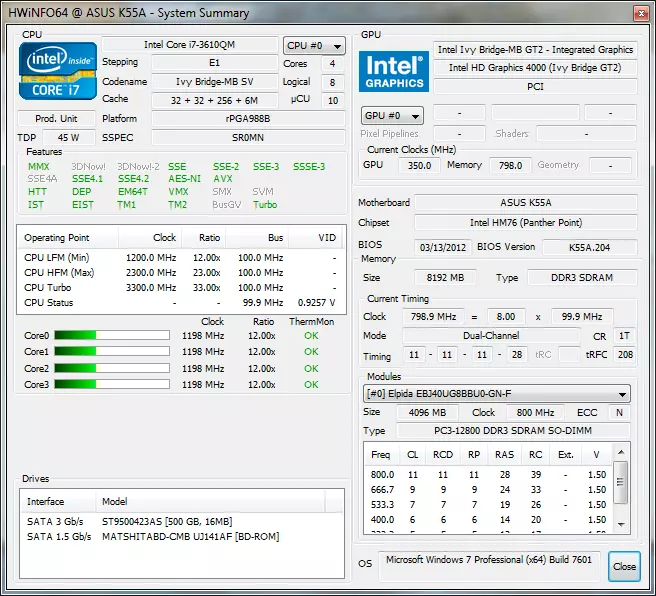Click the SSE4.2 feature label
Image resolution: width=656 pixels, height=596 pixels.
[133, 179]
